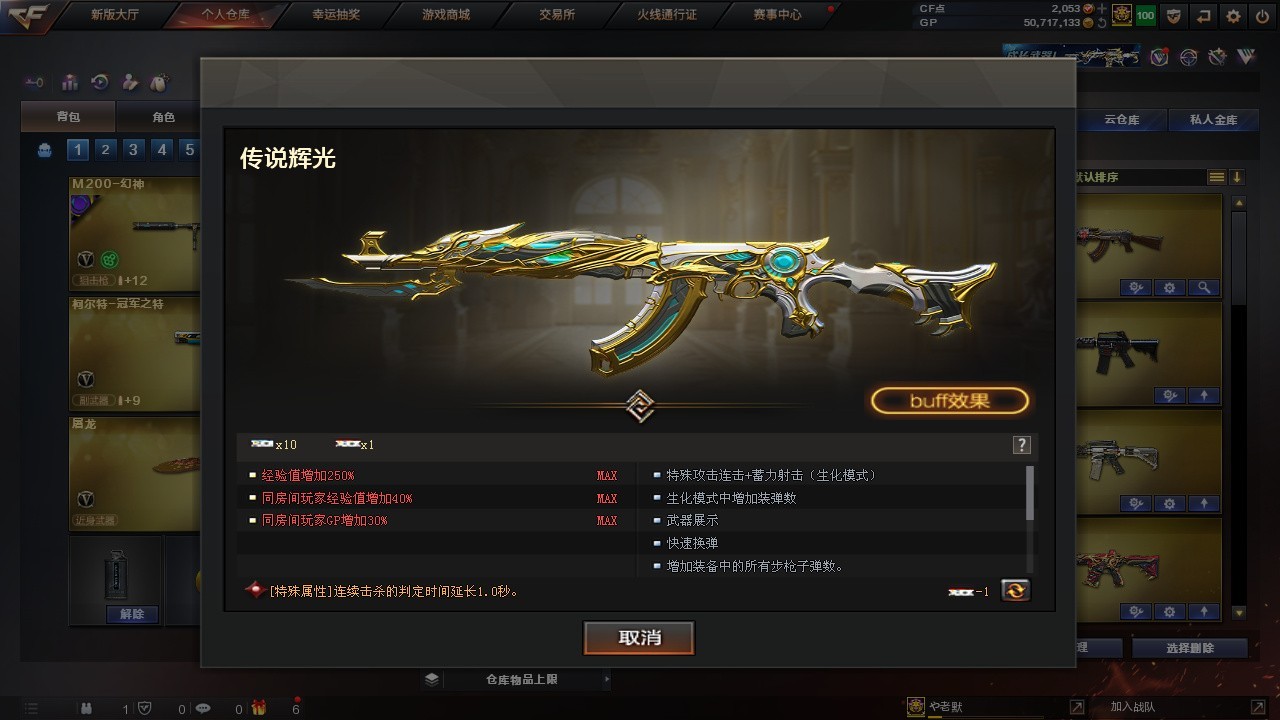Click the 取消 button
The height and width of the screenshot is (720, 1280).
[639, 638]
